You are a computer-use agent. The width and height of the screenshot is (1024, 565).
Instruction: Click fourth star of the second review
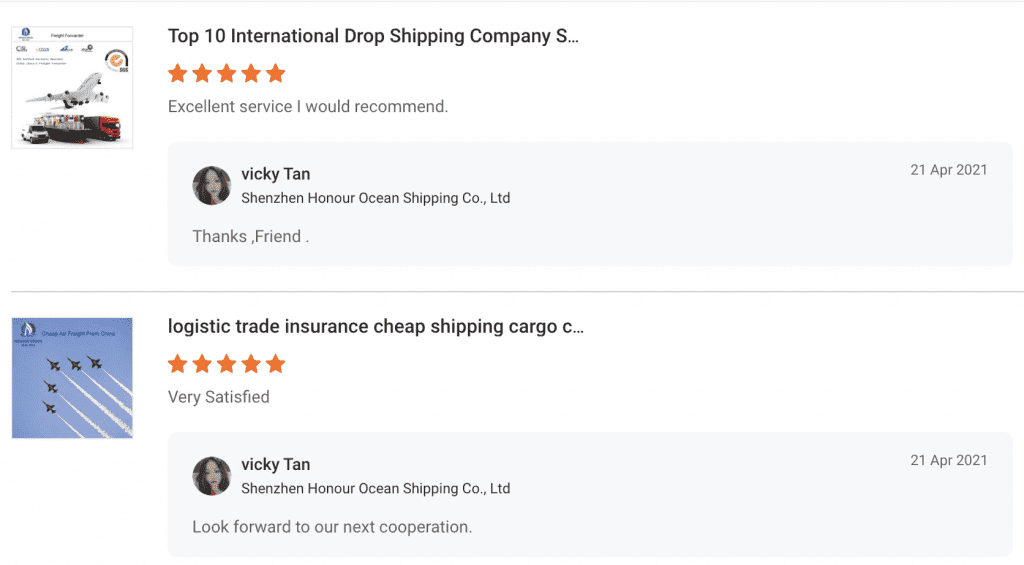click(x=252, y=364)
